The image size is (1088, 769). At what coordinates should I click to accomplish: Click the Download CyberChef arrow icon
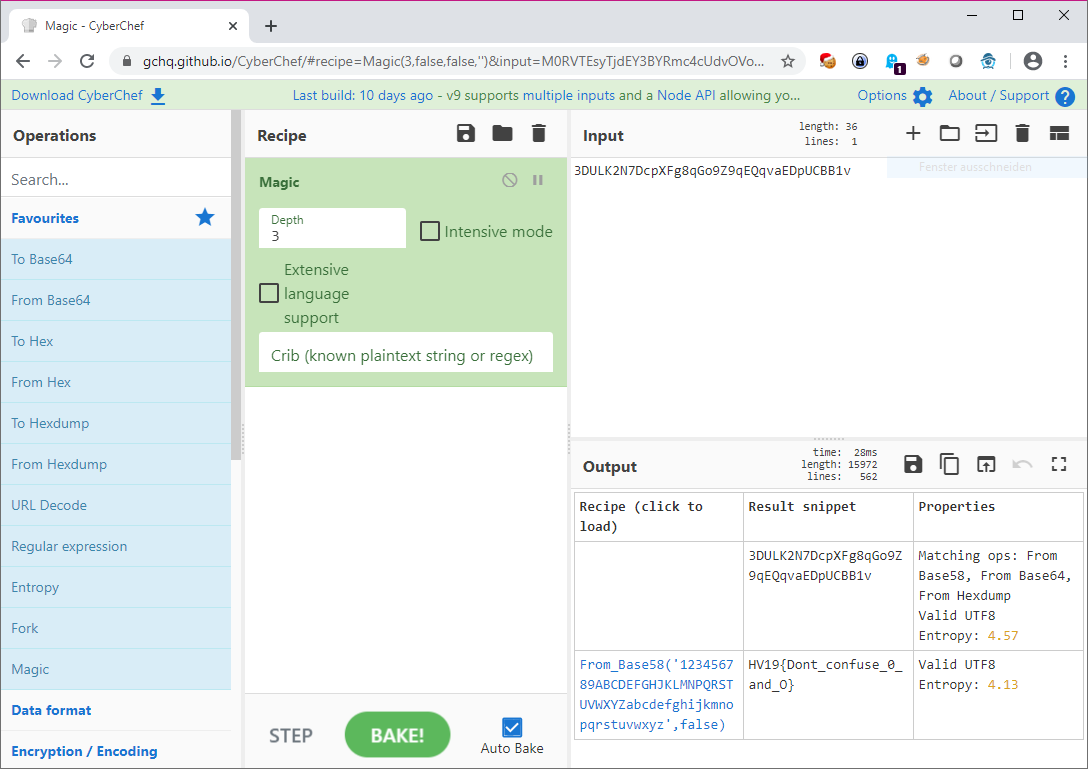158,96
